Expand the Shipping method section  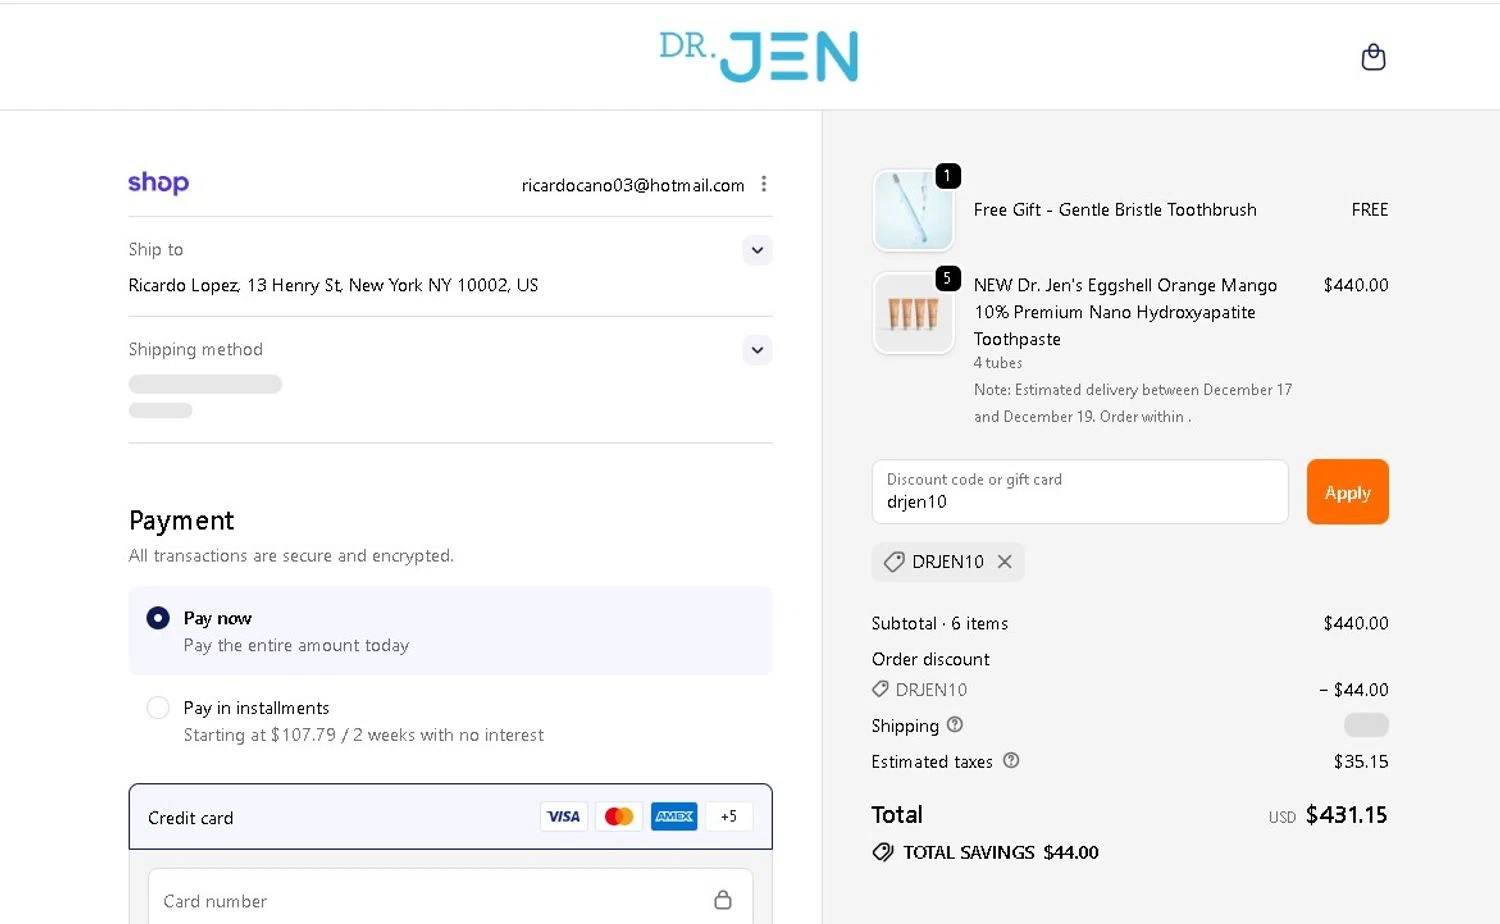pyautogui.click(x=757, y=350)
